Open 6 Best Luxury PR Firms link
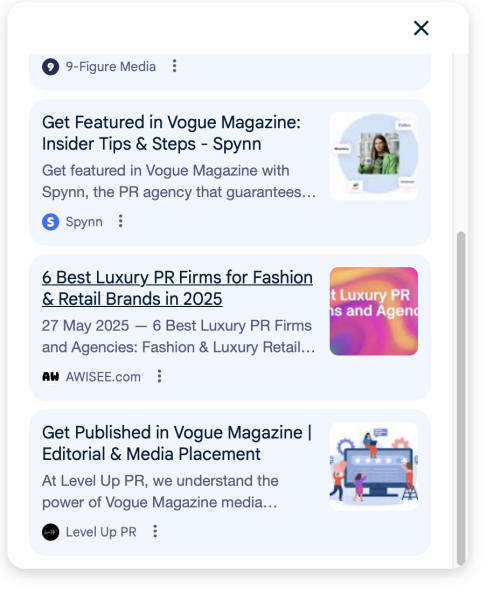501x600 pixels. [177, 288]
